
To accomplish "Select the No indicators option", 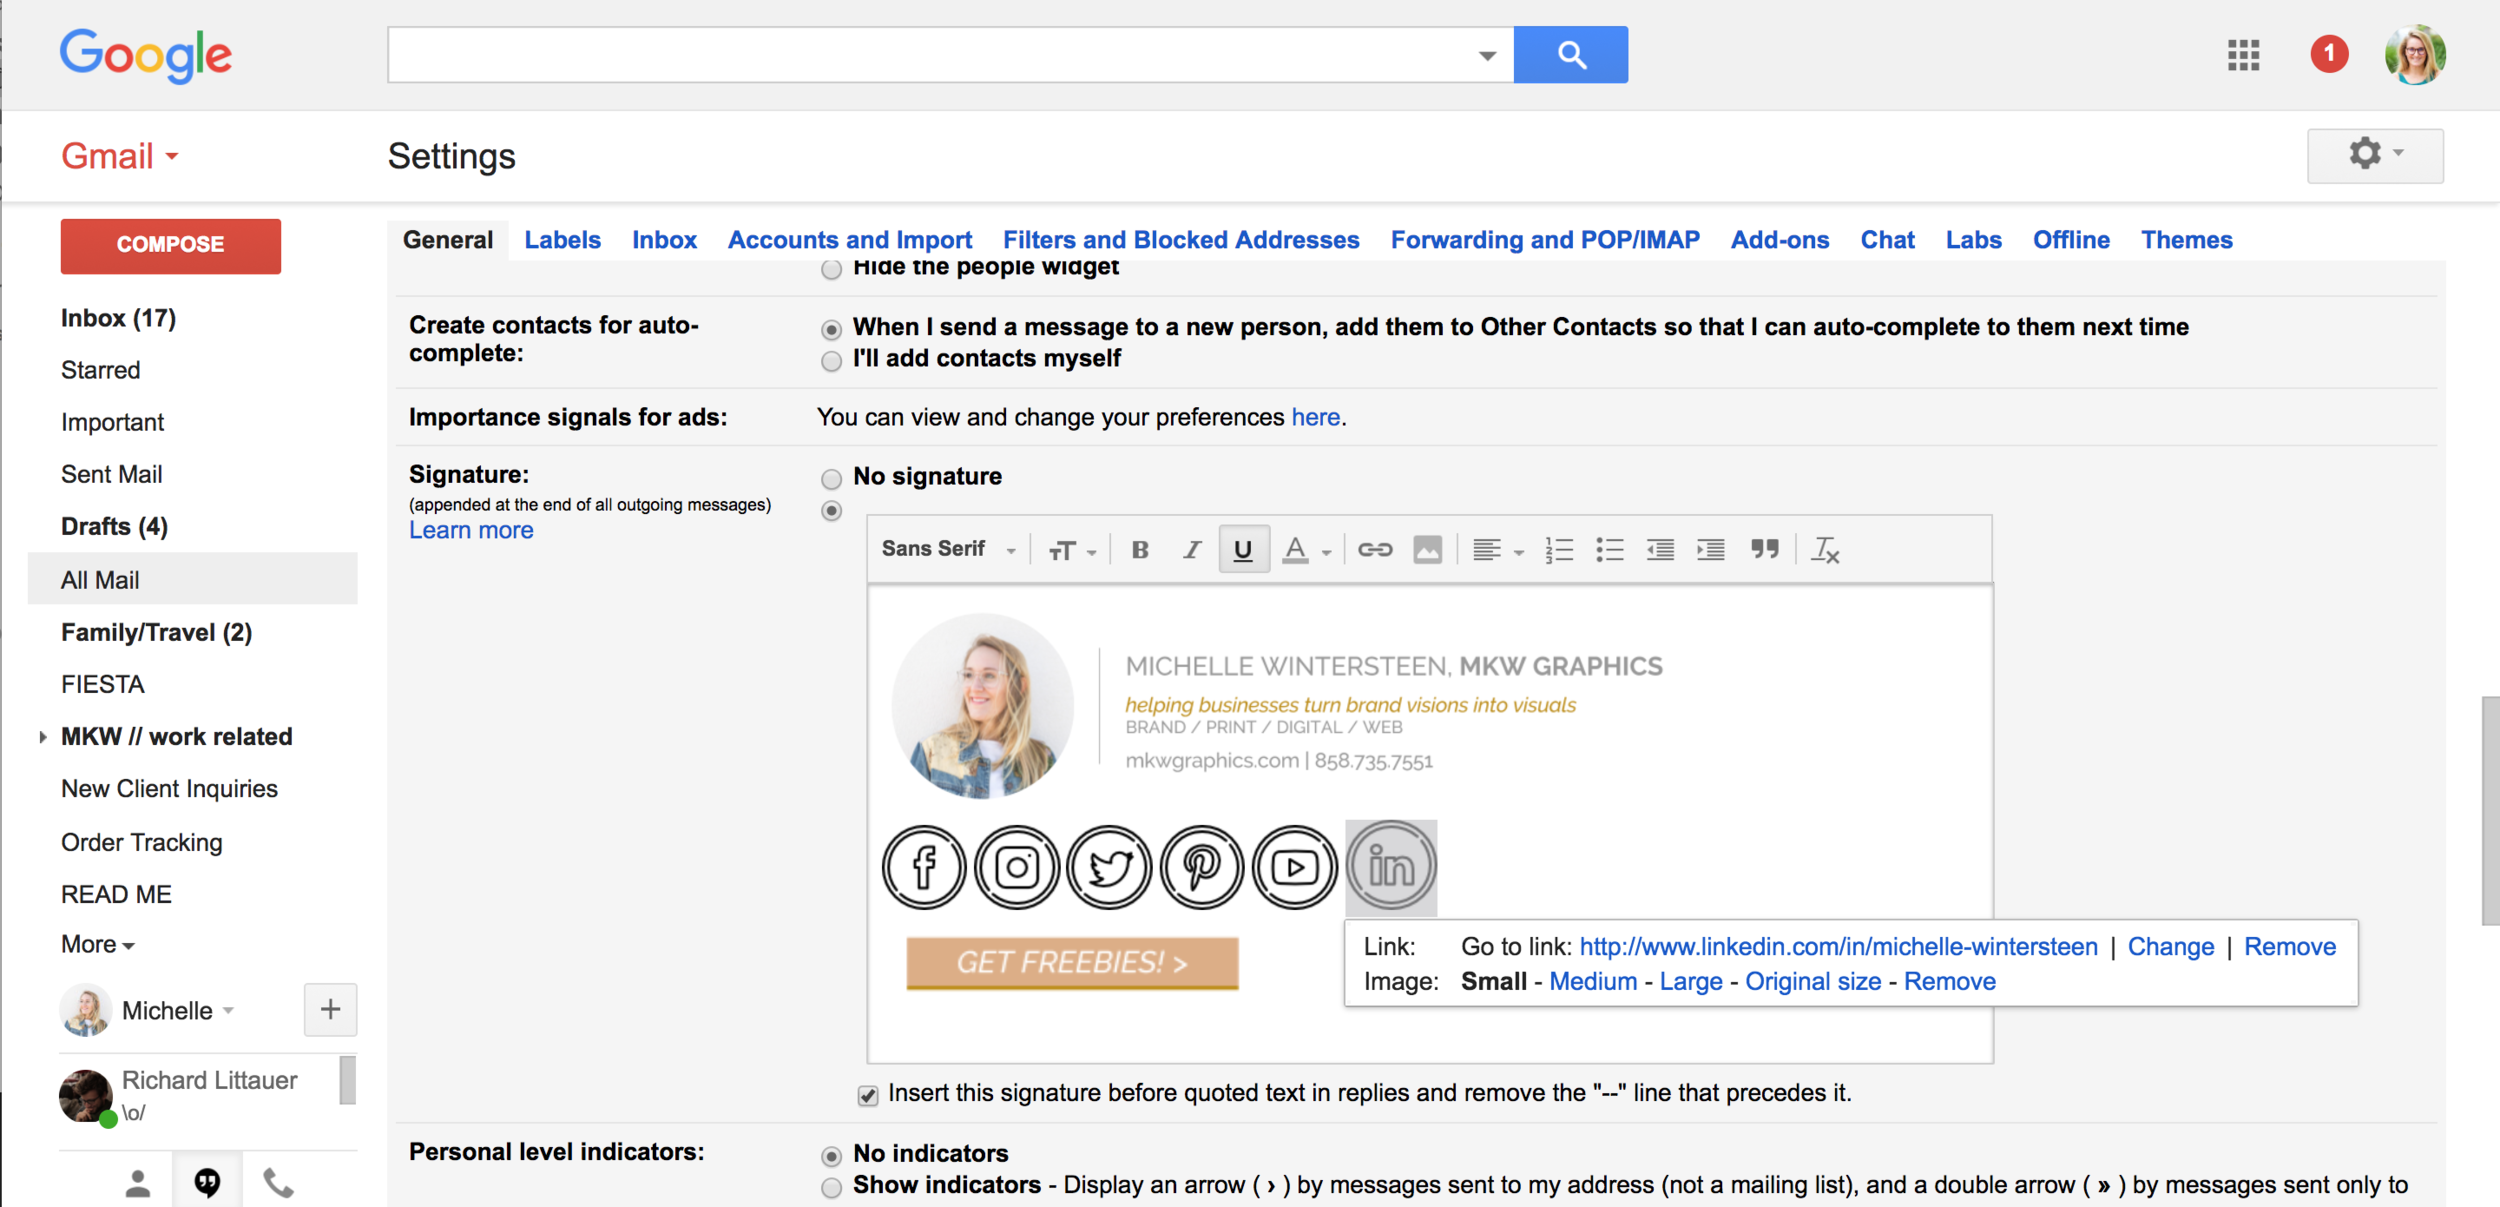I will pyautogui.click(x=831, y=1156).
